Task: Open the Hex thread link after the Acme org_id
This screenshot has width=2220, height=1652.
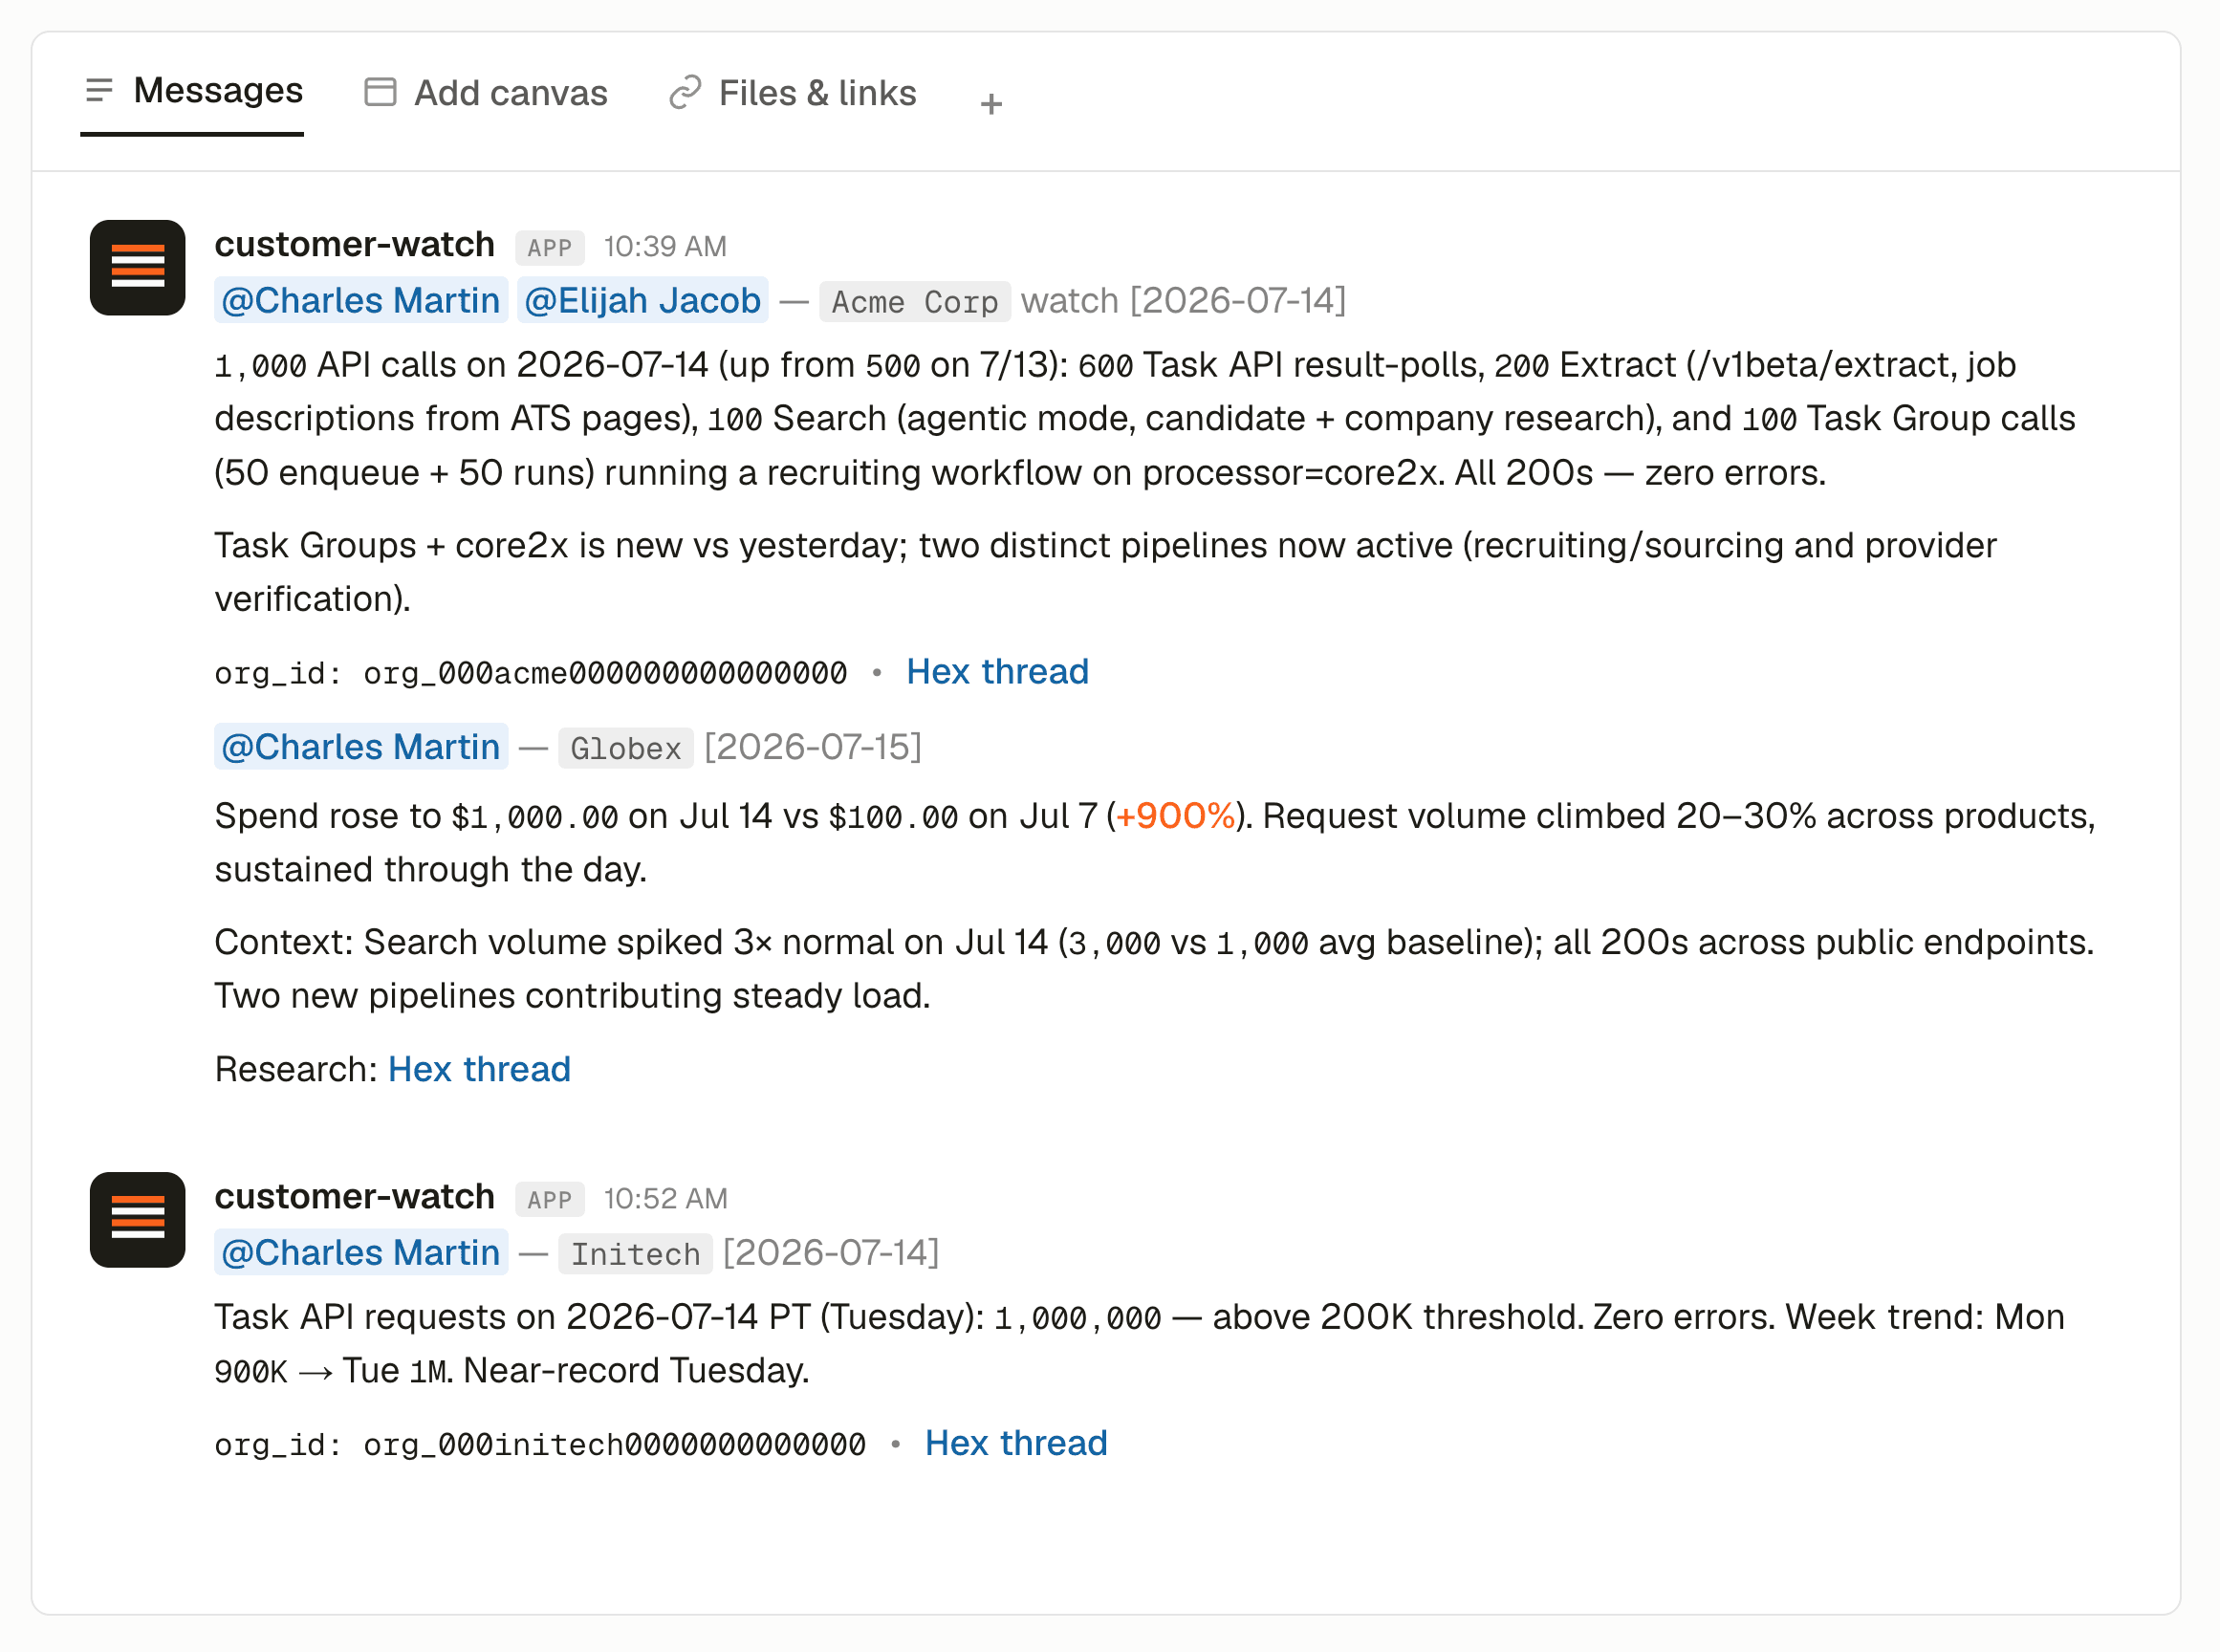Action: pos(997,671)
